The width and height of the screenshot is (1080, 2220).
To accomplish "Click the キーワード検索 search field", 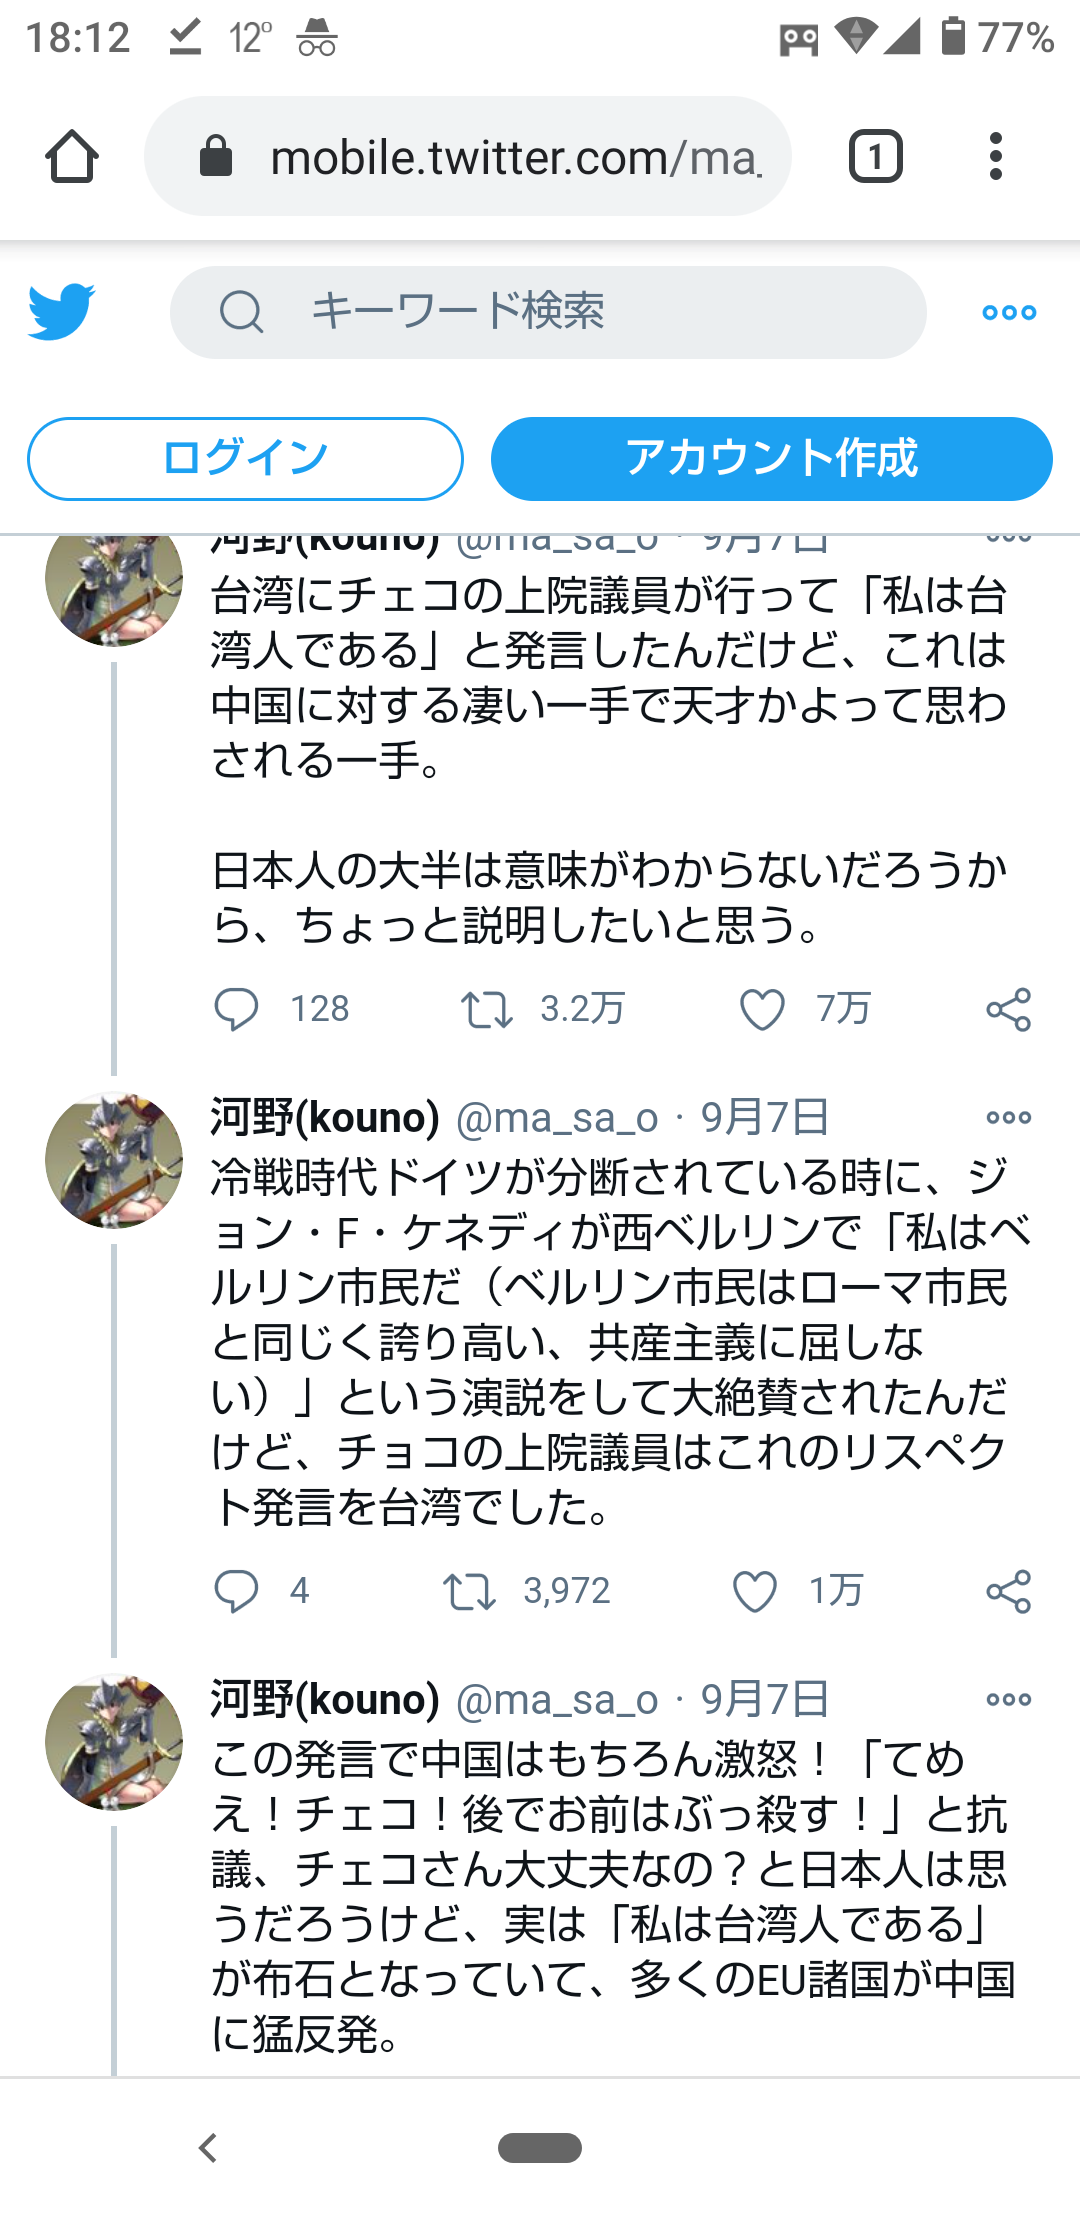I will tap(548, 312).
